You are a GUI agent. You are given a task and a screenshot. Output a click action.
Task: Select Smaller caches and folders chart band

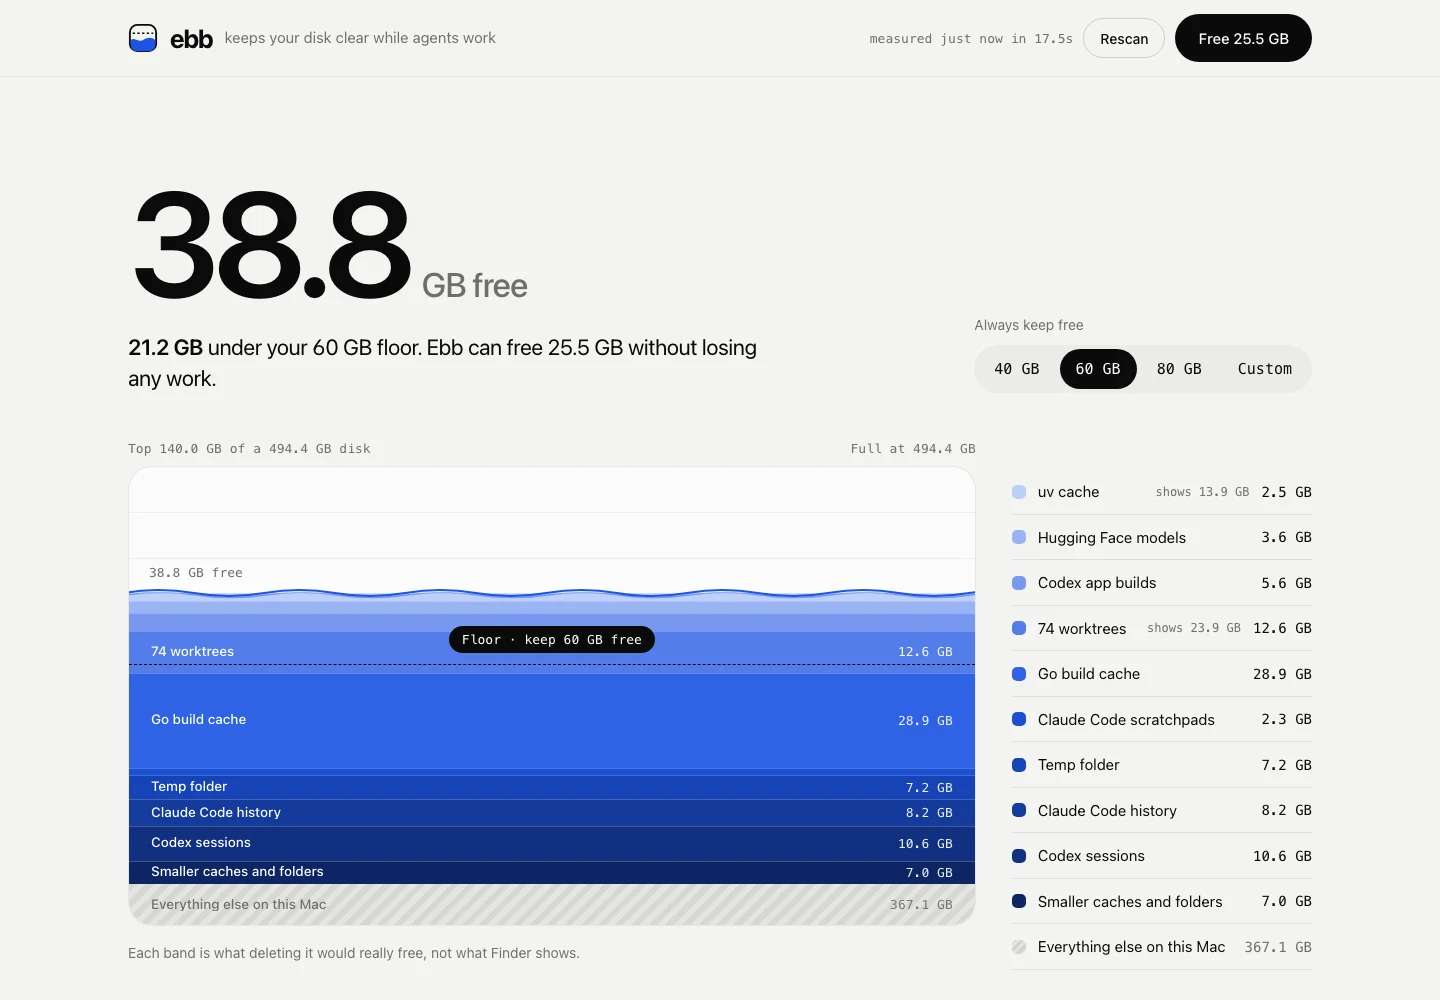tap(552, 872)
